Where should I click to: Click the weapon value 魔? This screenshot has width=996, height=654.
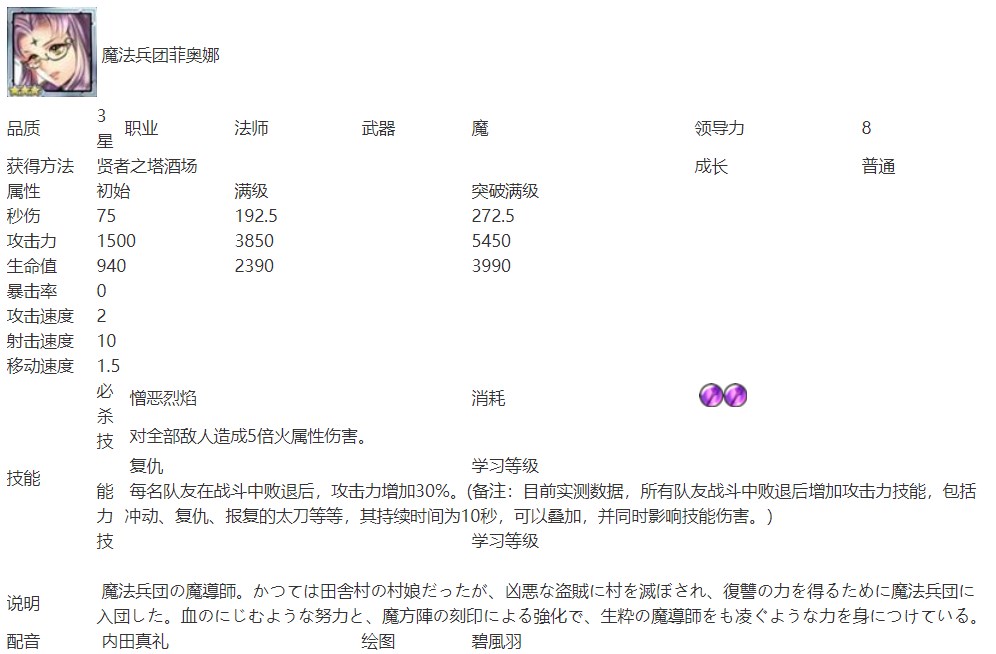point(480,128)
